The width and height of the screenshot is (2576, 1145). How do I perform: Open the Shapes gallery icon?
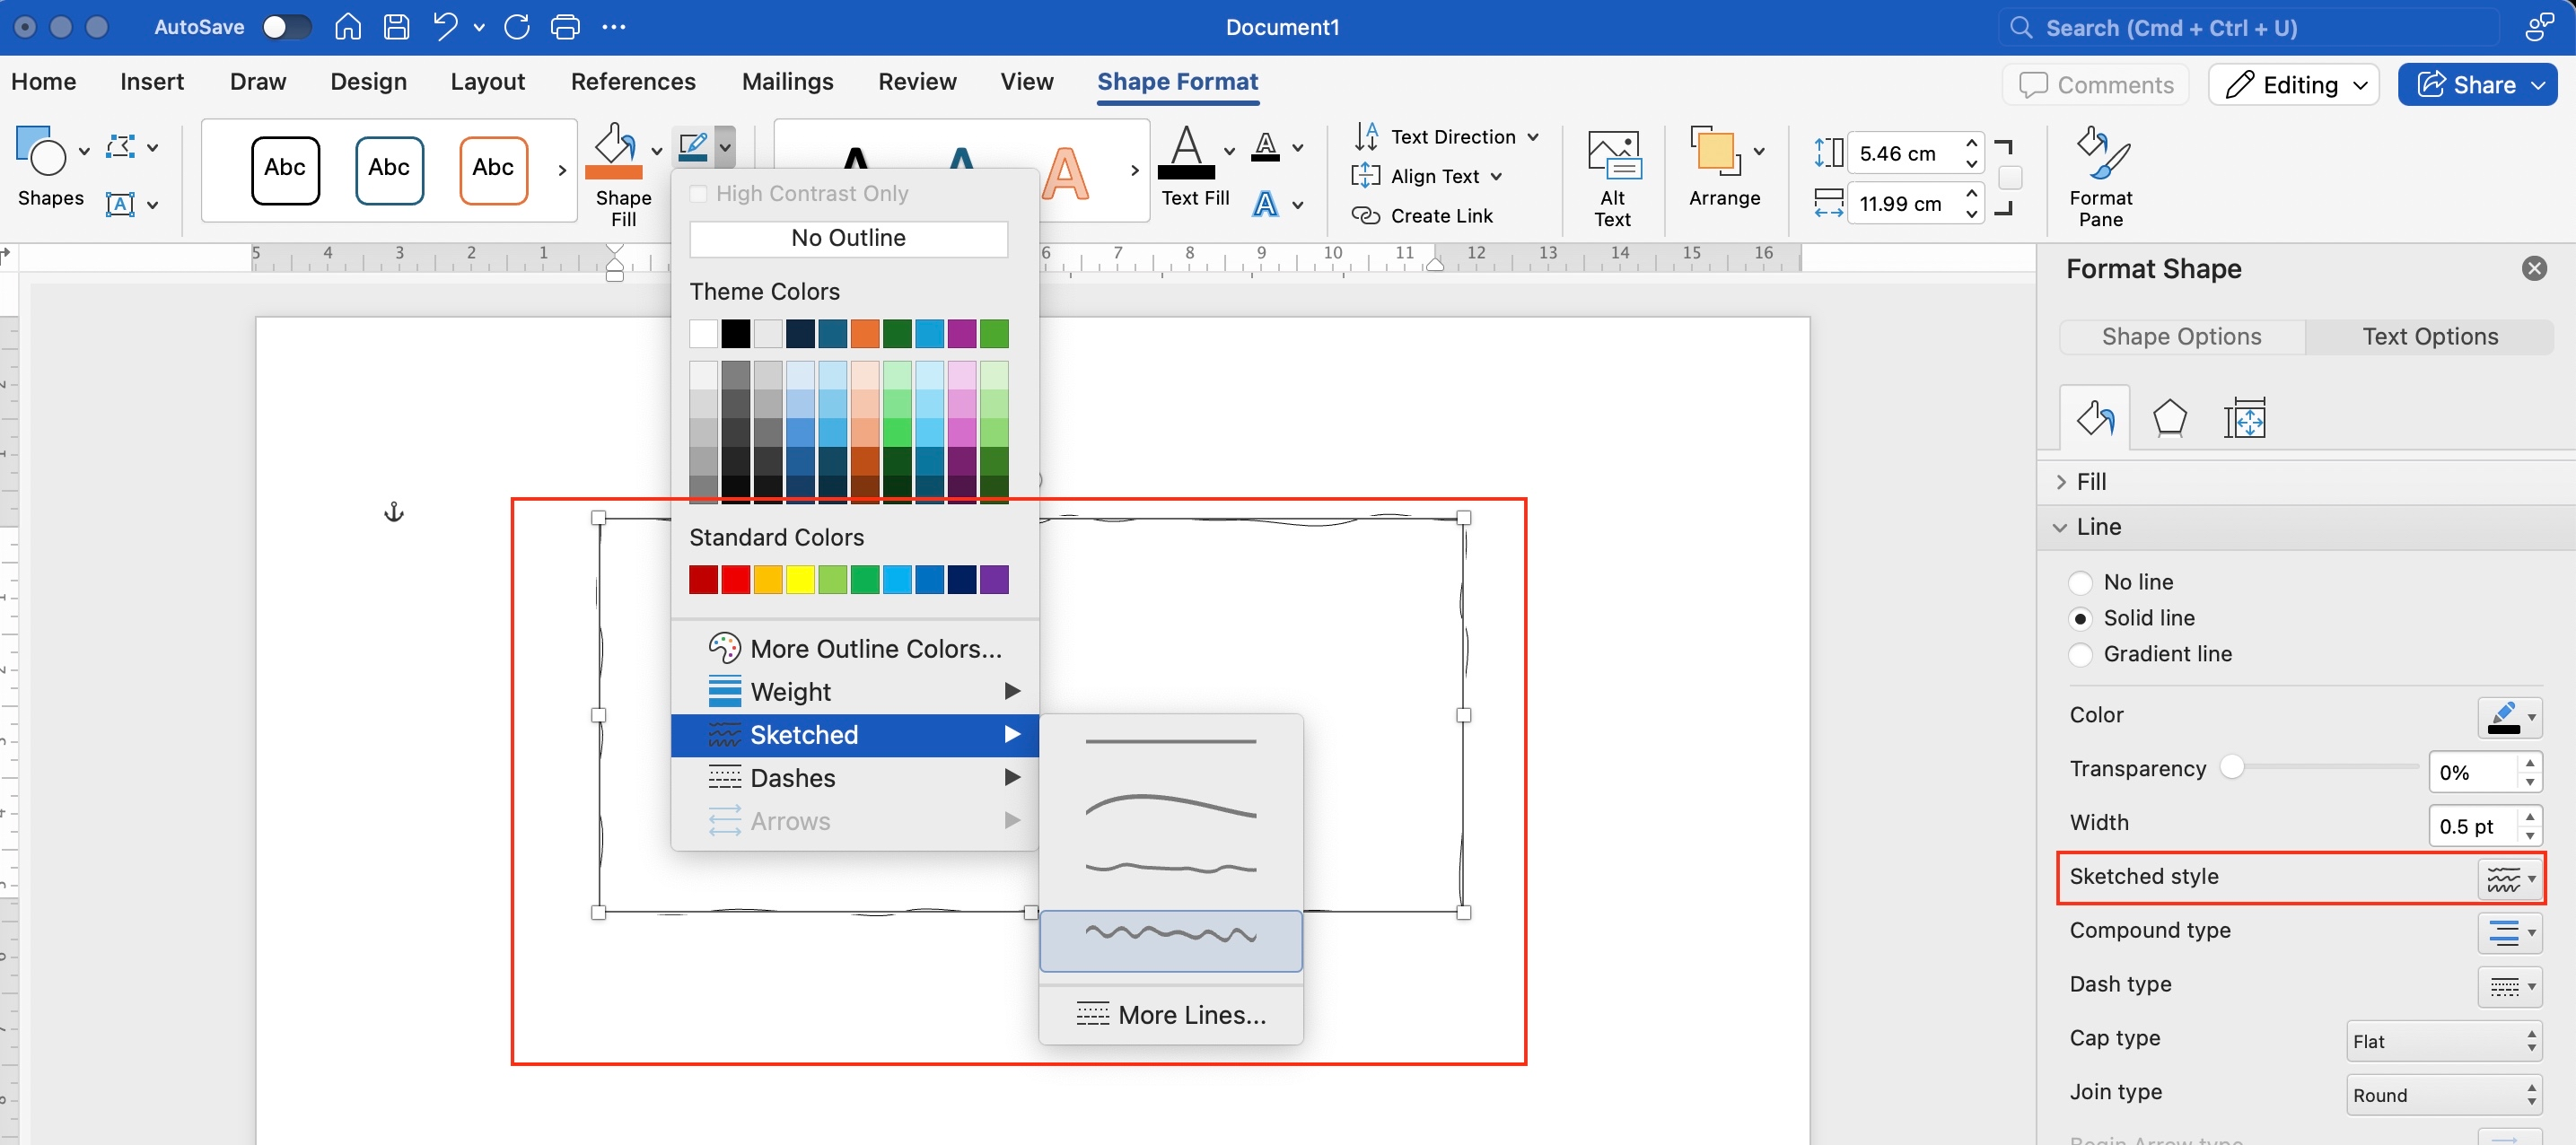41,150
